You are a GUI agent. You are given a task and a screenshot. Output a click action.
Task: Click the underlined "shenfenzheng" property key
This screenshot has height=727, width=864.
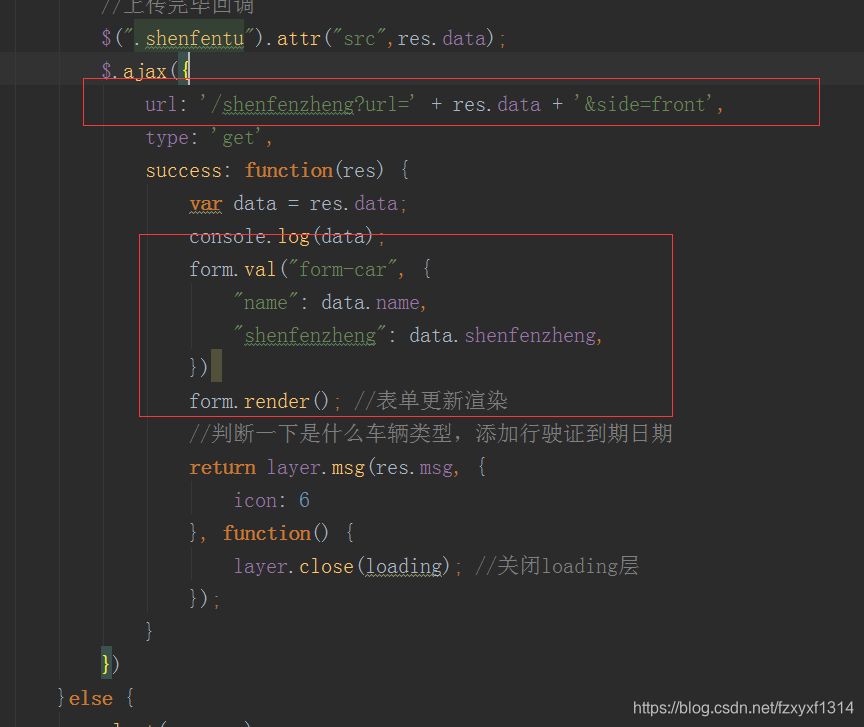[x=311, y=335]
